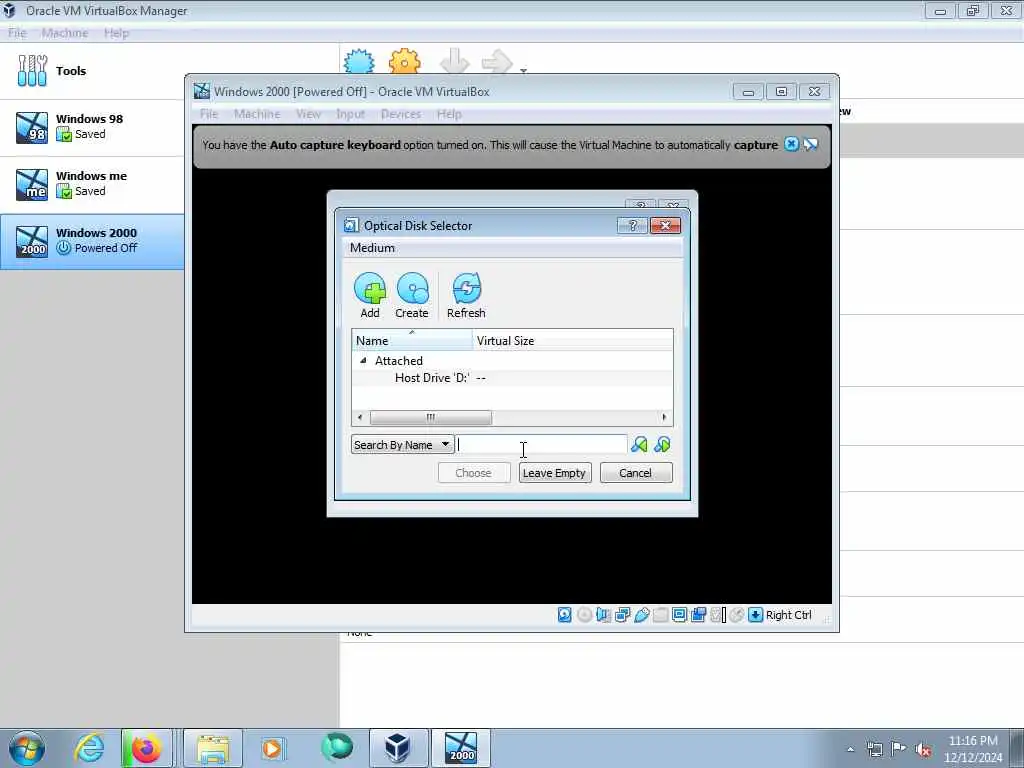This screenshot has width=1024, height=768.
Task: Click optical drive indicator in status bar
Action: (x=584, y=615)
